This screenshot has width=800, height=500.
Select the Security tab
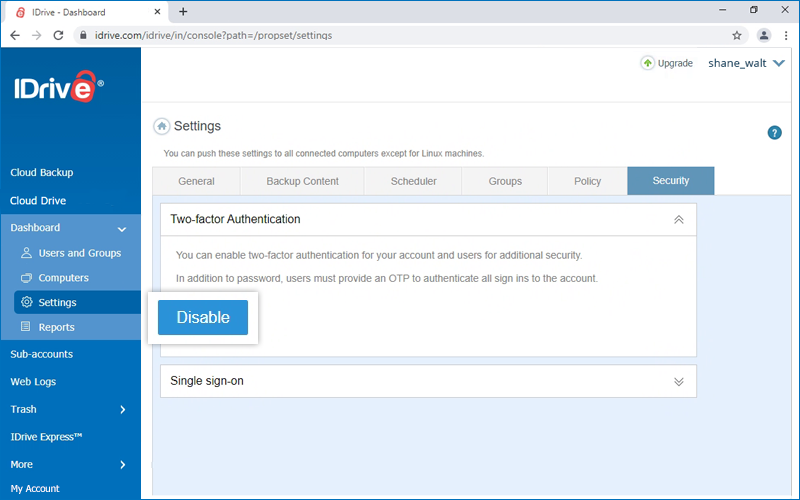coord(670,181)
